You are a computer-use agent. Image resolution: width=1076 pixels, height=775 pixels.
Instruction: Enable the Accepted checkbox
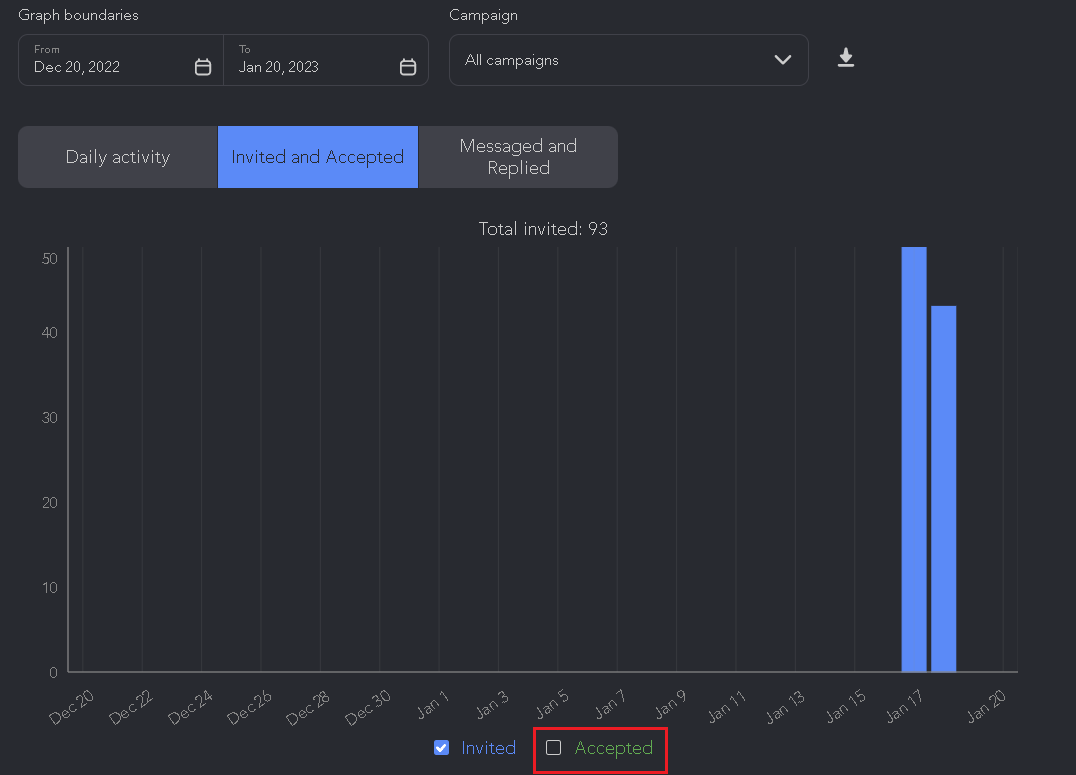click(553, 748)
